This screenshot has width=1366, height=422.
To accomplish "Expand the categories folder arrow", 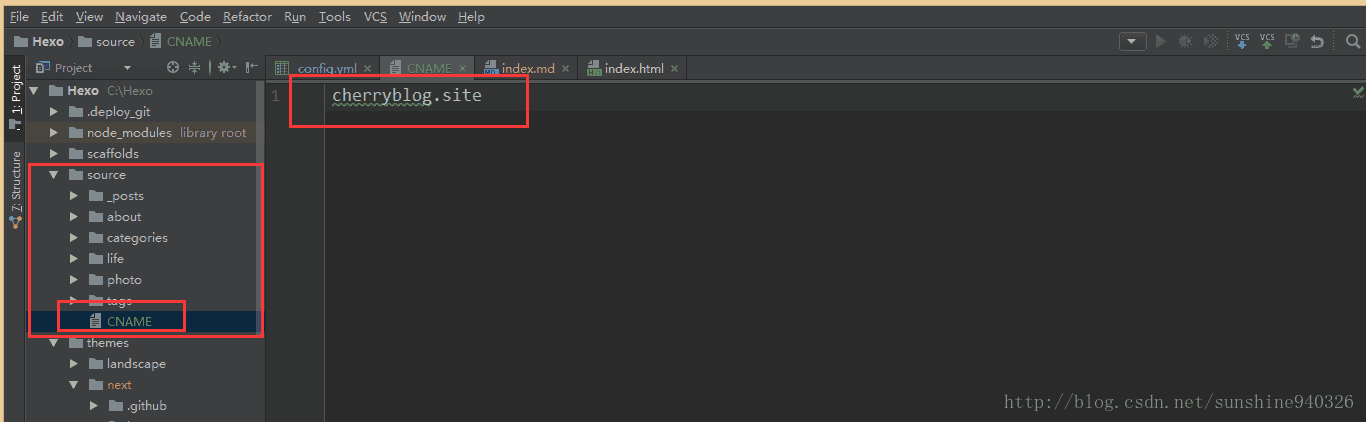I will (74, 237).
